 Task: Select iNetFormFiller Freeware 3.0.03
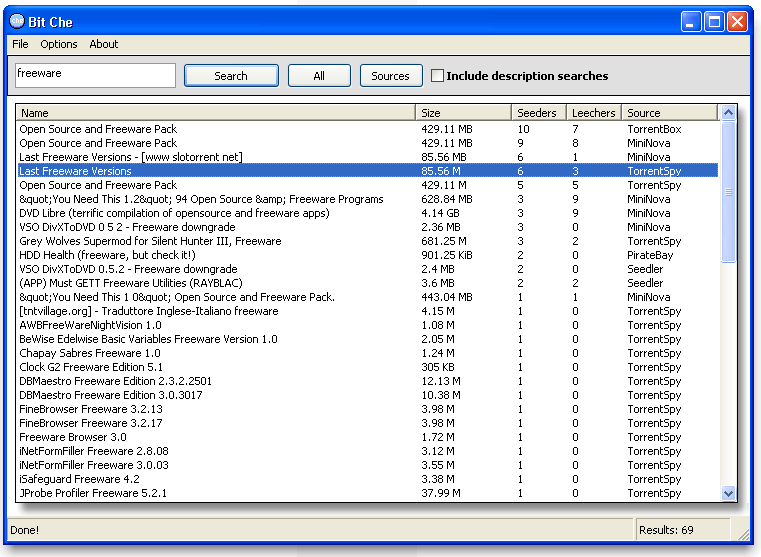(367, 465)
